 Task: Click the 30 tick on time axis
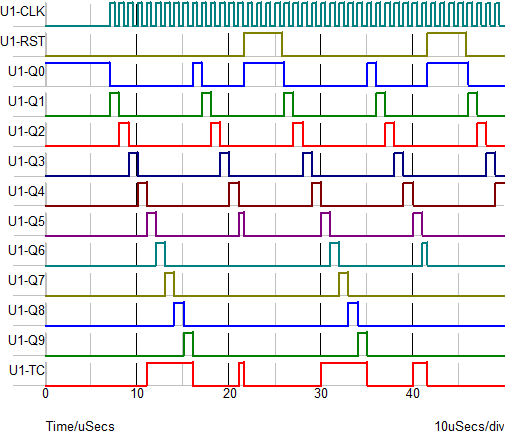click(x=321, y=394)
